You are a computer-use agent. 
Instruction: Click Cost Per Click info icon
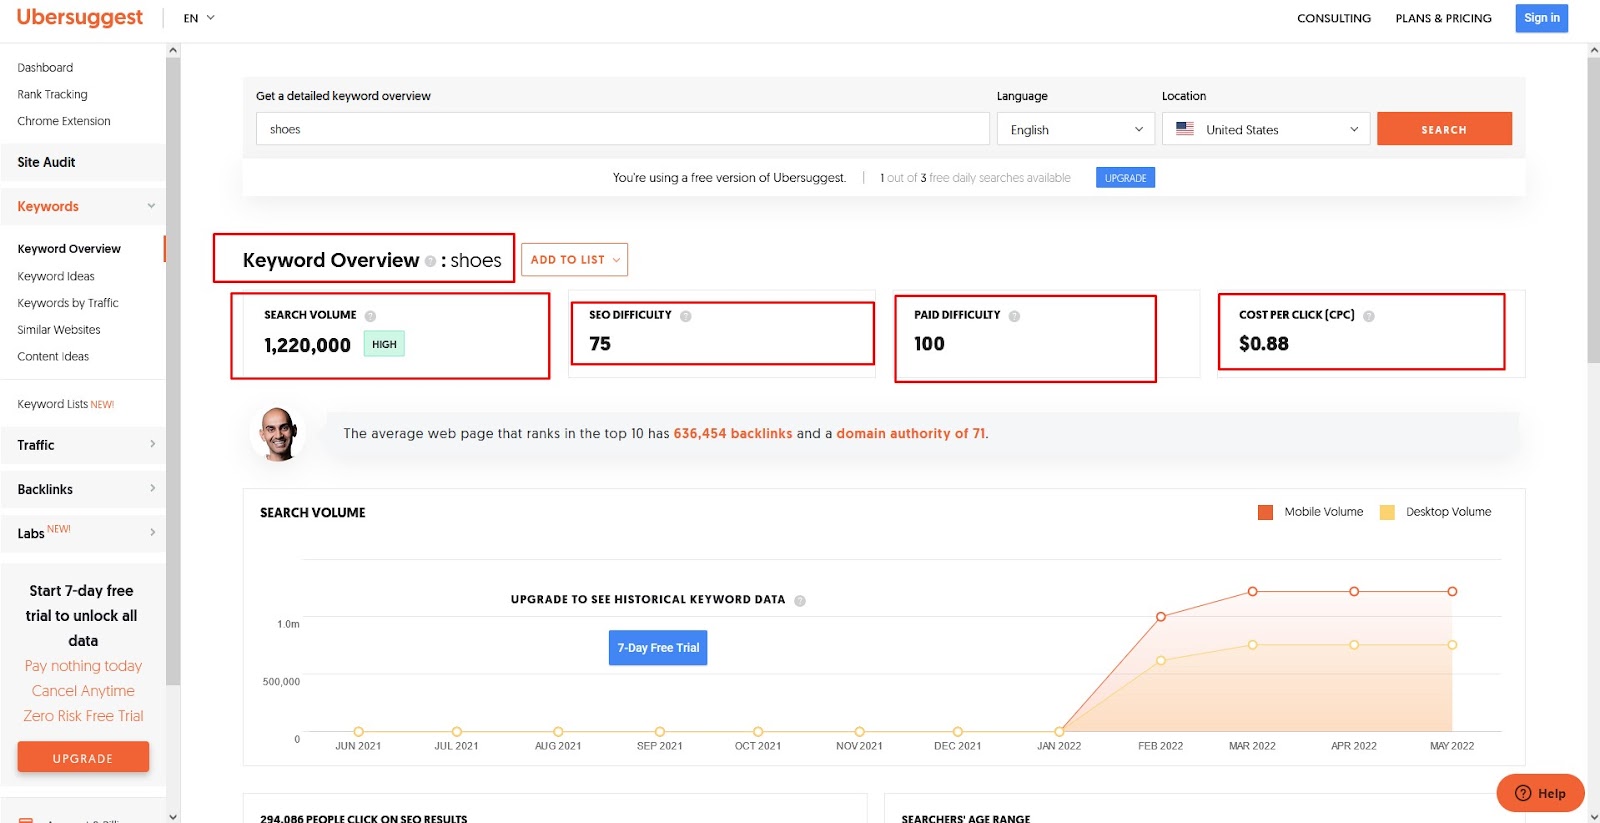1369,316
